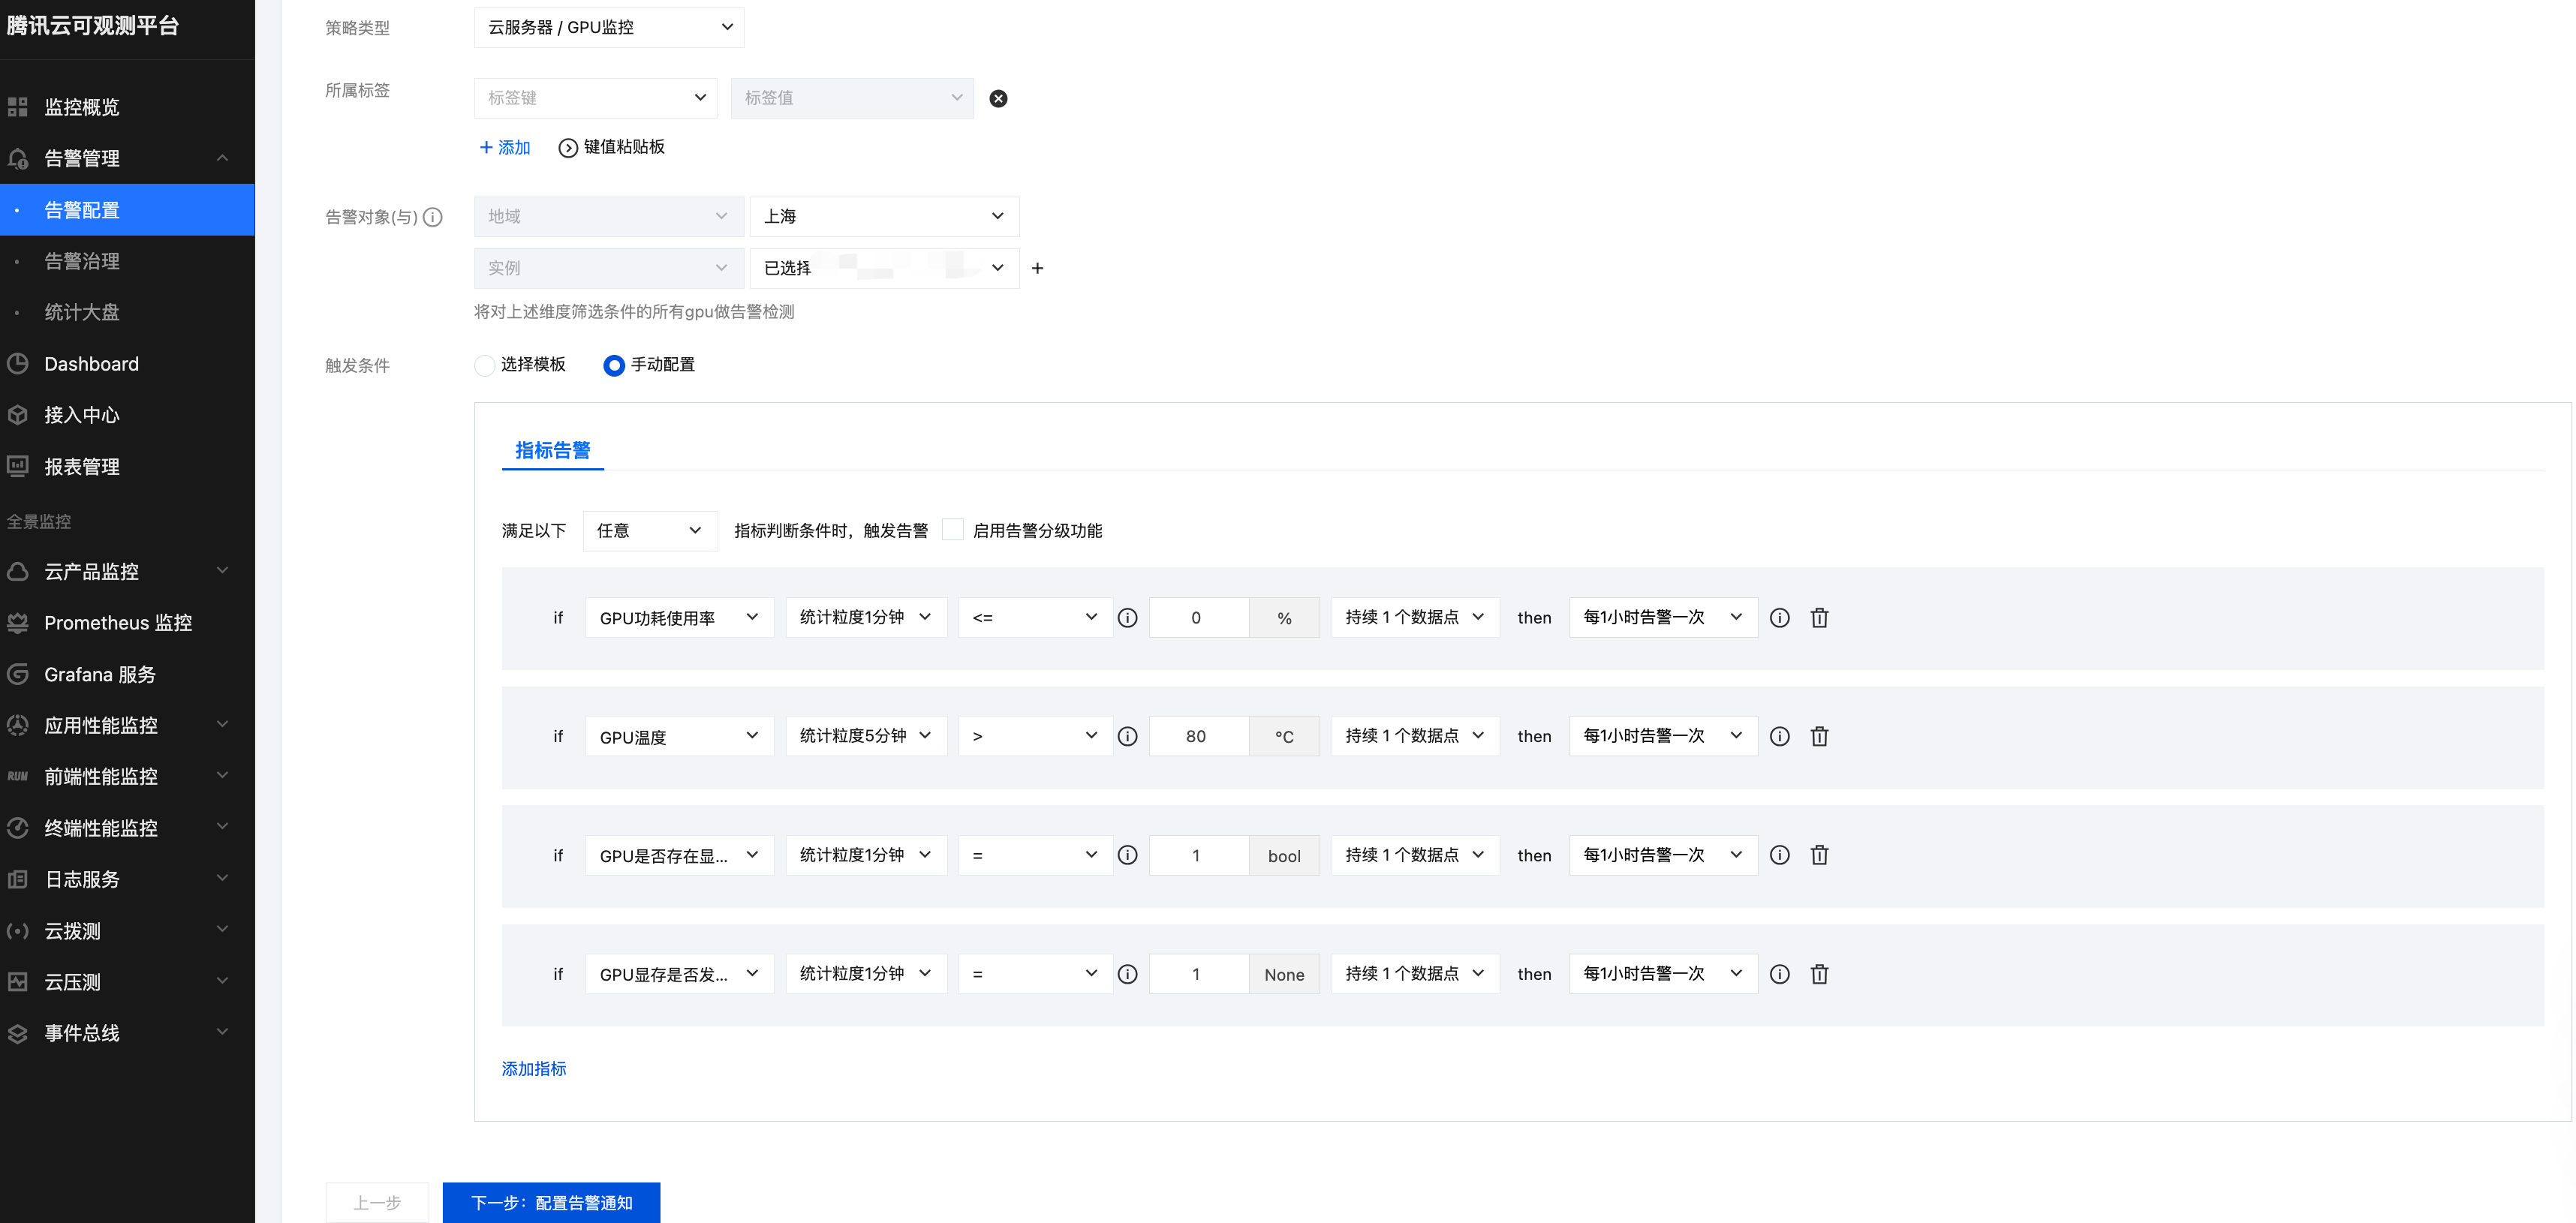Enable the 启用告警分级功能 checkbox
This screenshot has height=1223, width=2576.
pos(953,530)
